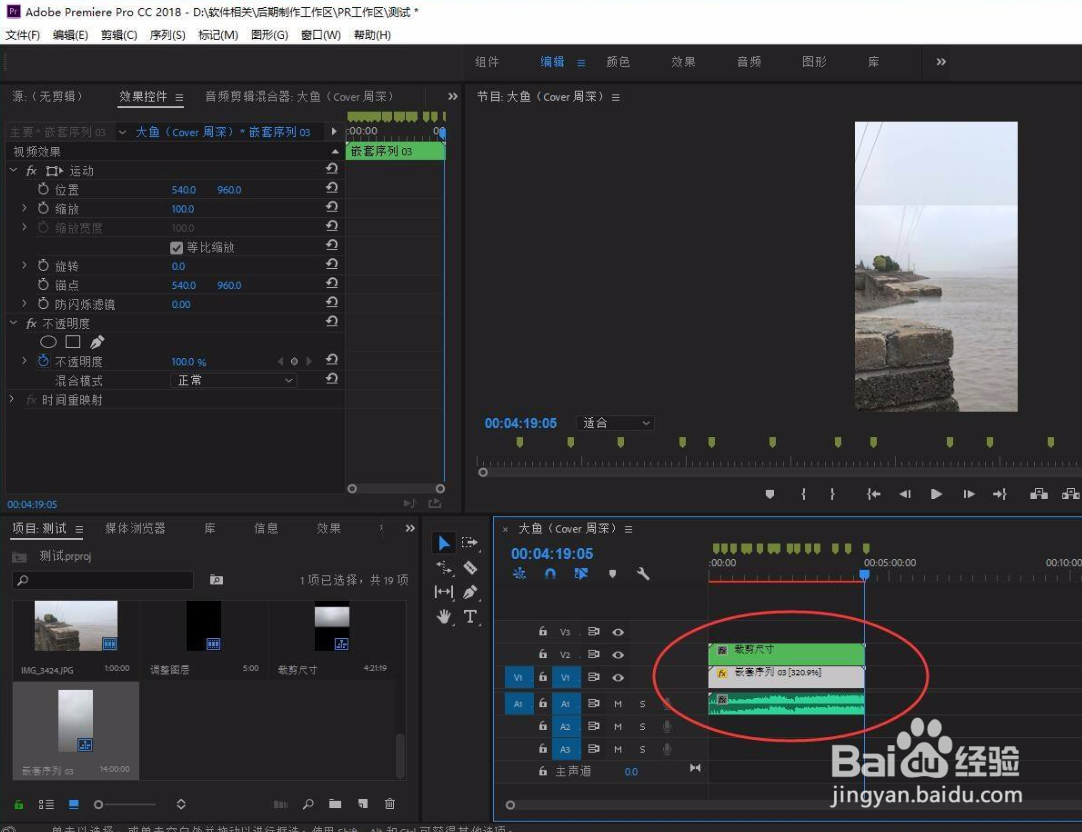Switch to the 音频 workspace tab
This screenshot has height=832, width=1082.
point(749,62)
